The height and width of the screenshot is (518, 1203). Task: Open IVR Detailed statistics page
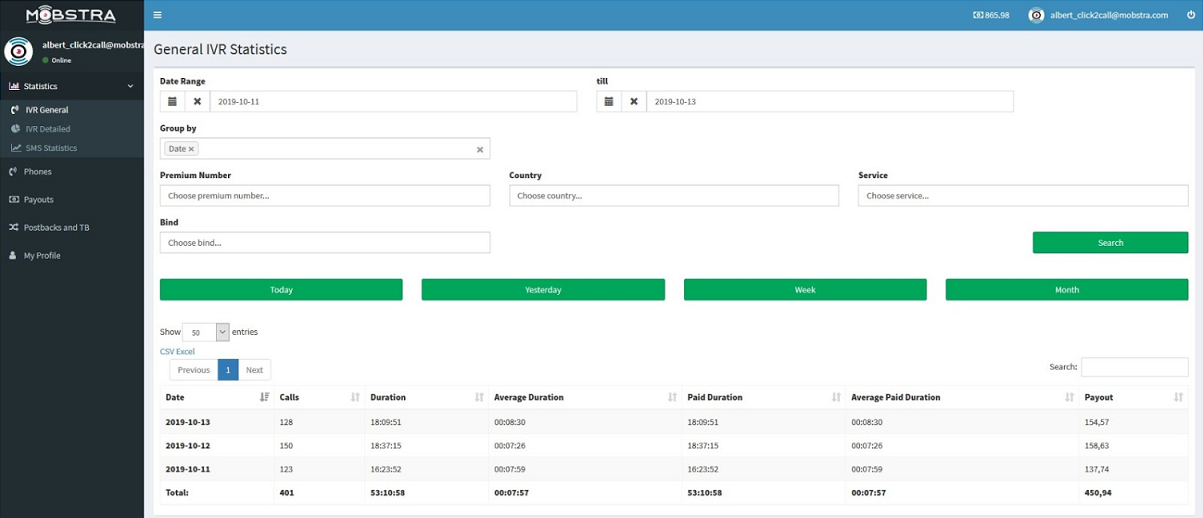point(47,128)
